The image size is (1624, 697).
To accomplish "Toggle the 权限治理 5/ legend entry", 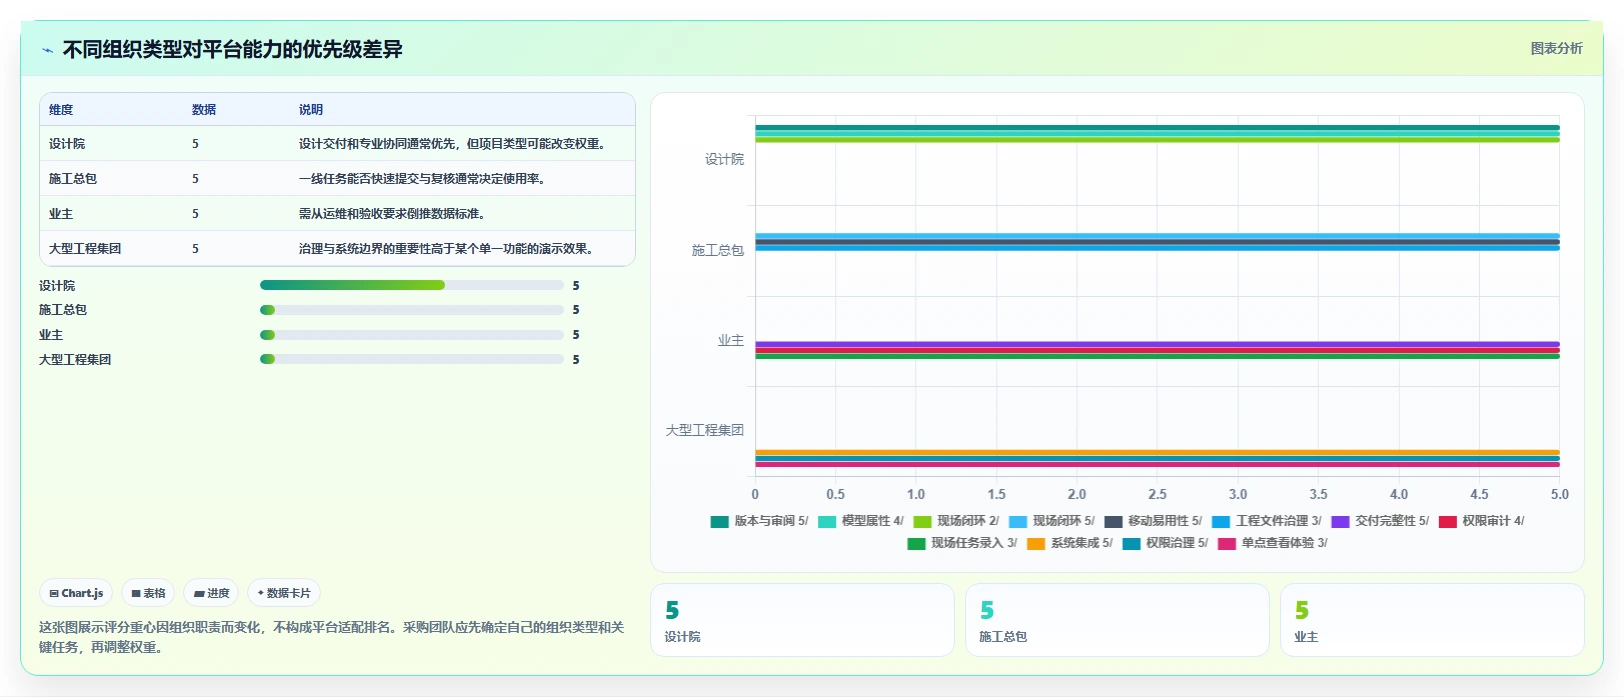I will tap(1165, 543).
